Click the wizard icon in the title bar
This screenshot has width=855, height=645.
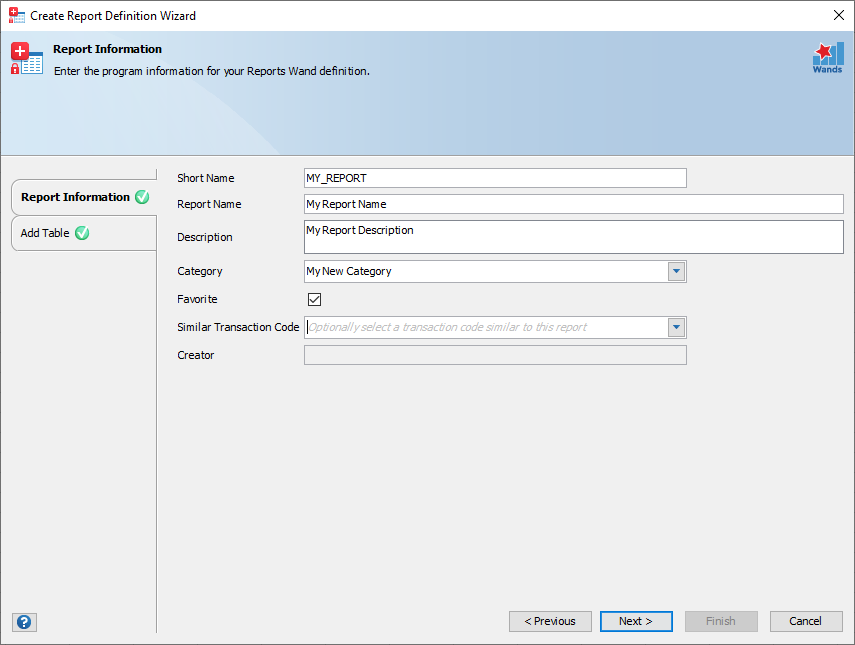pos(15,15)
